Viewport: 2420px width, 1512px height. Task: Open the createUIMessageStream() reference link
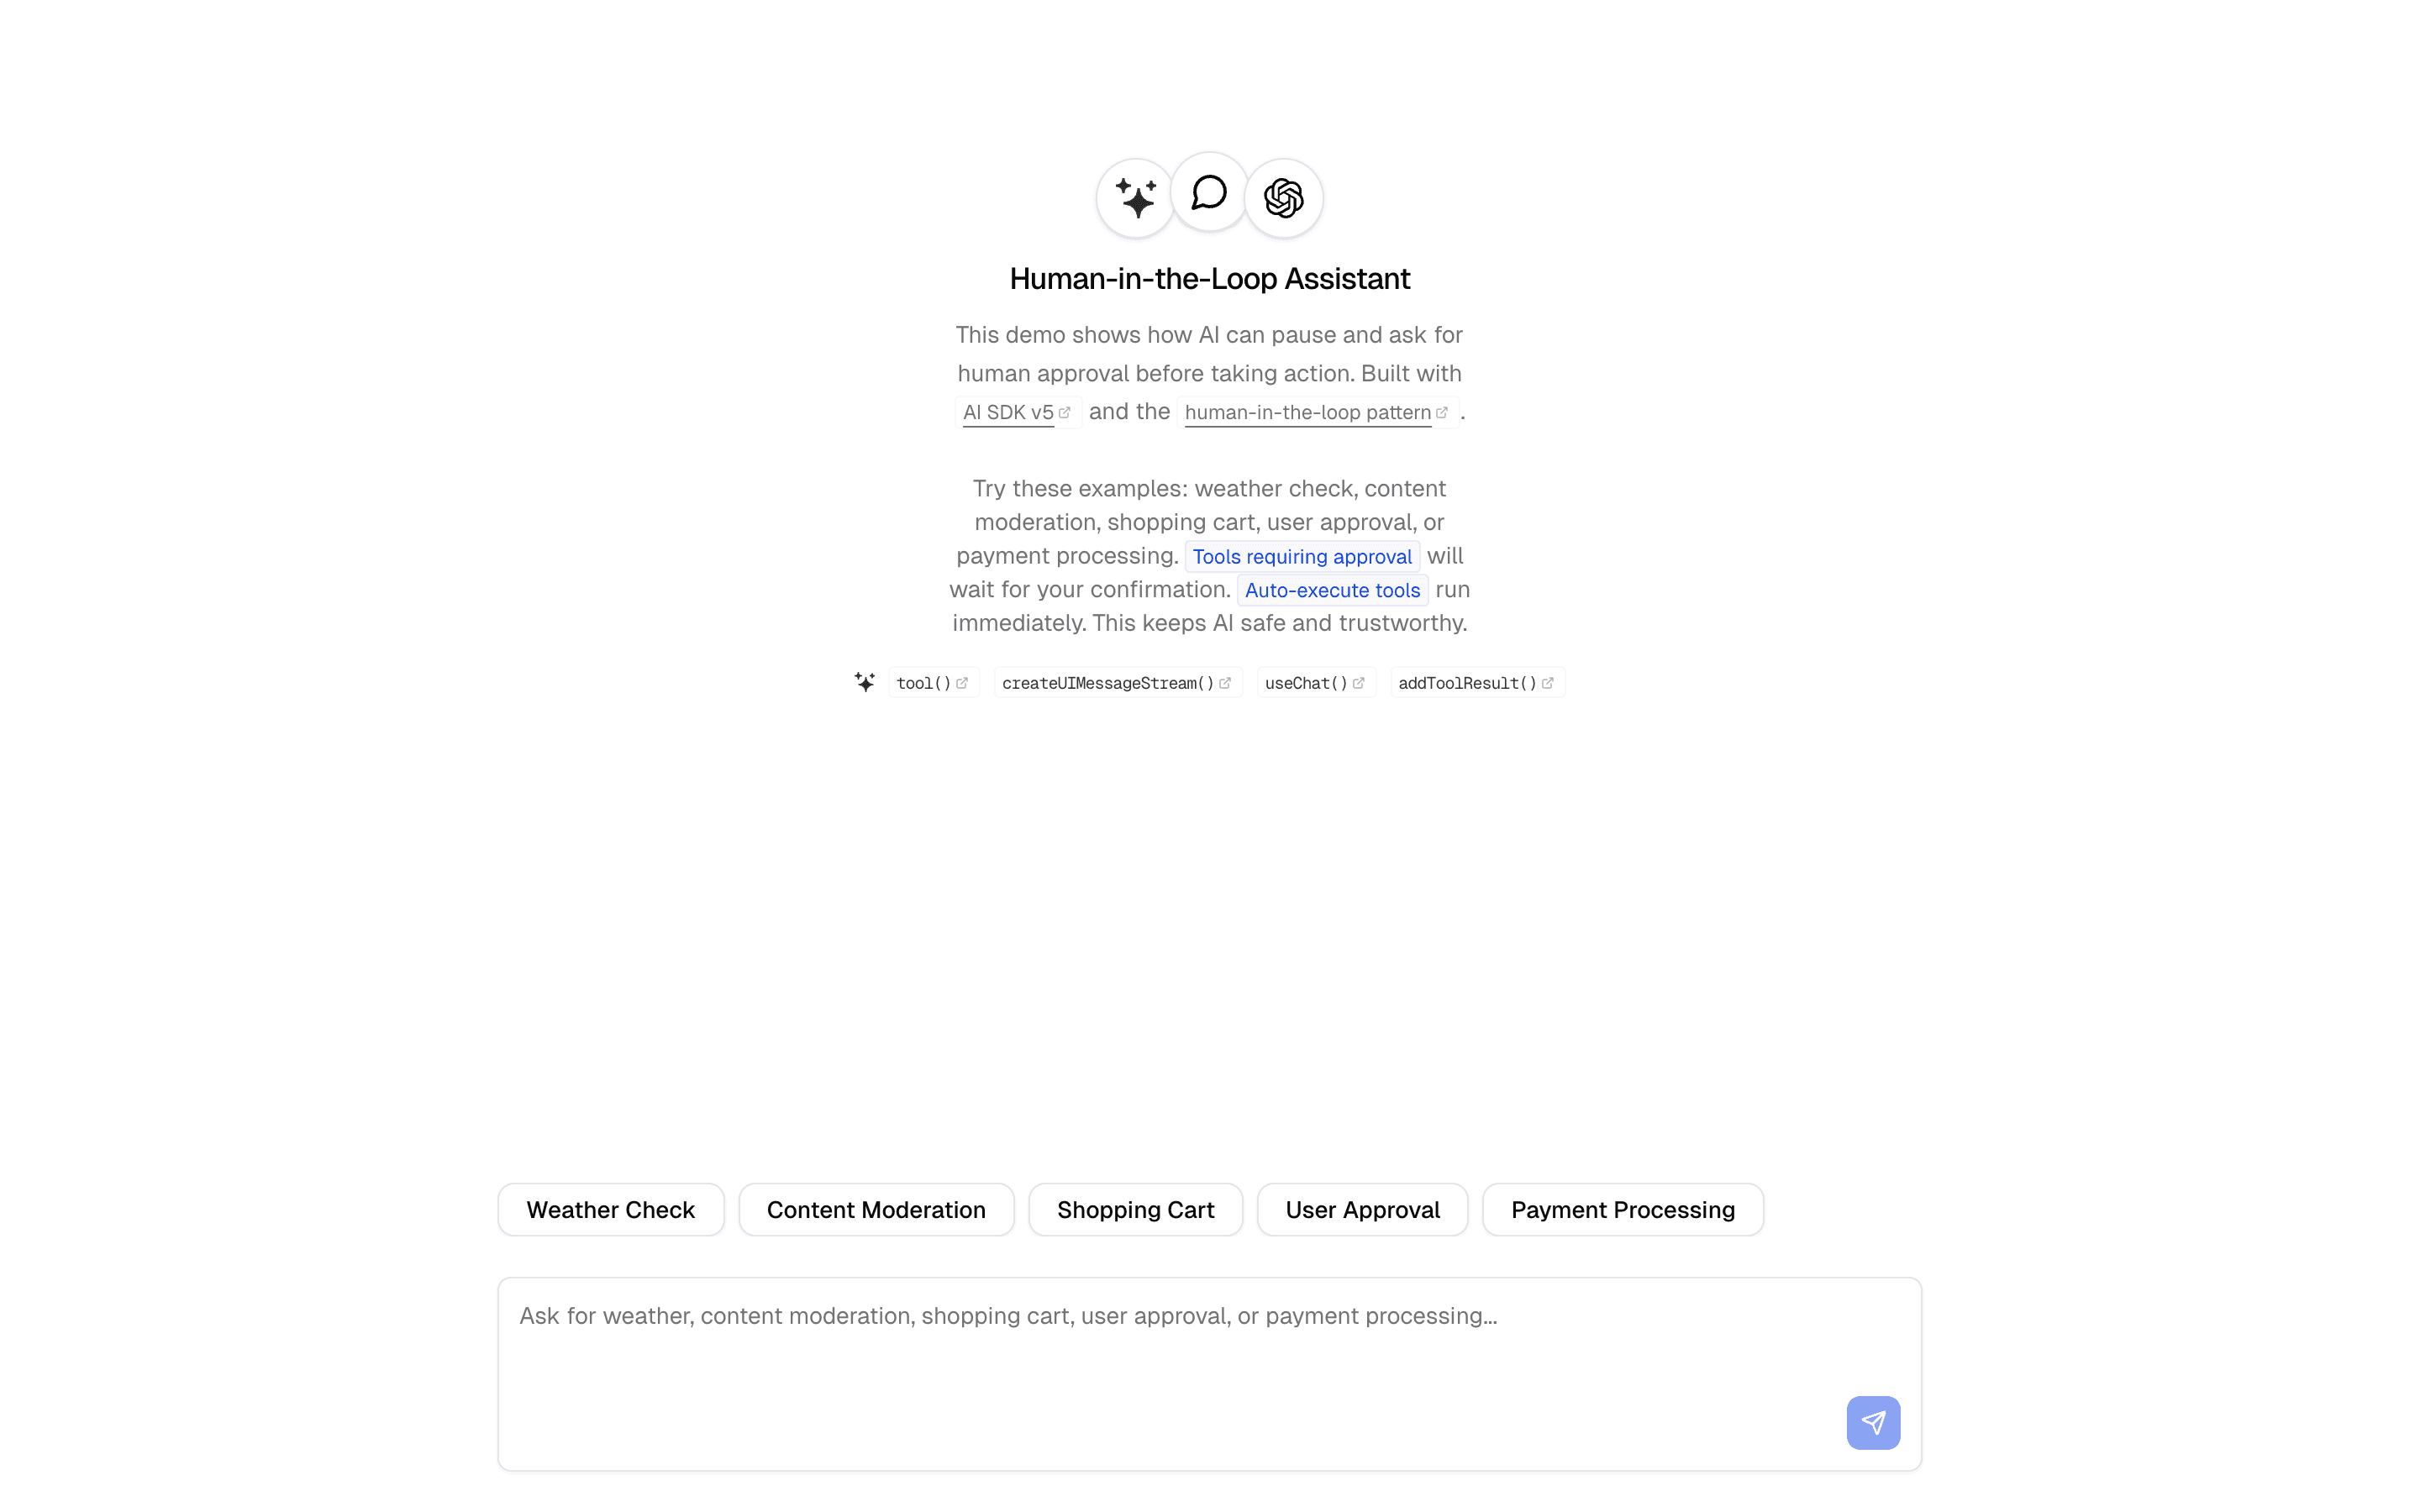(1117, 683)
